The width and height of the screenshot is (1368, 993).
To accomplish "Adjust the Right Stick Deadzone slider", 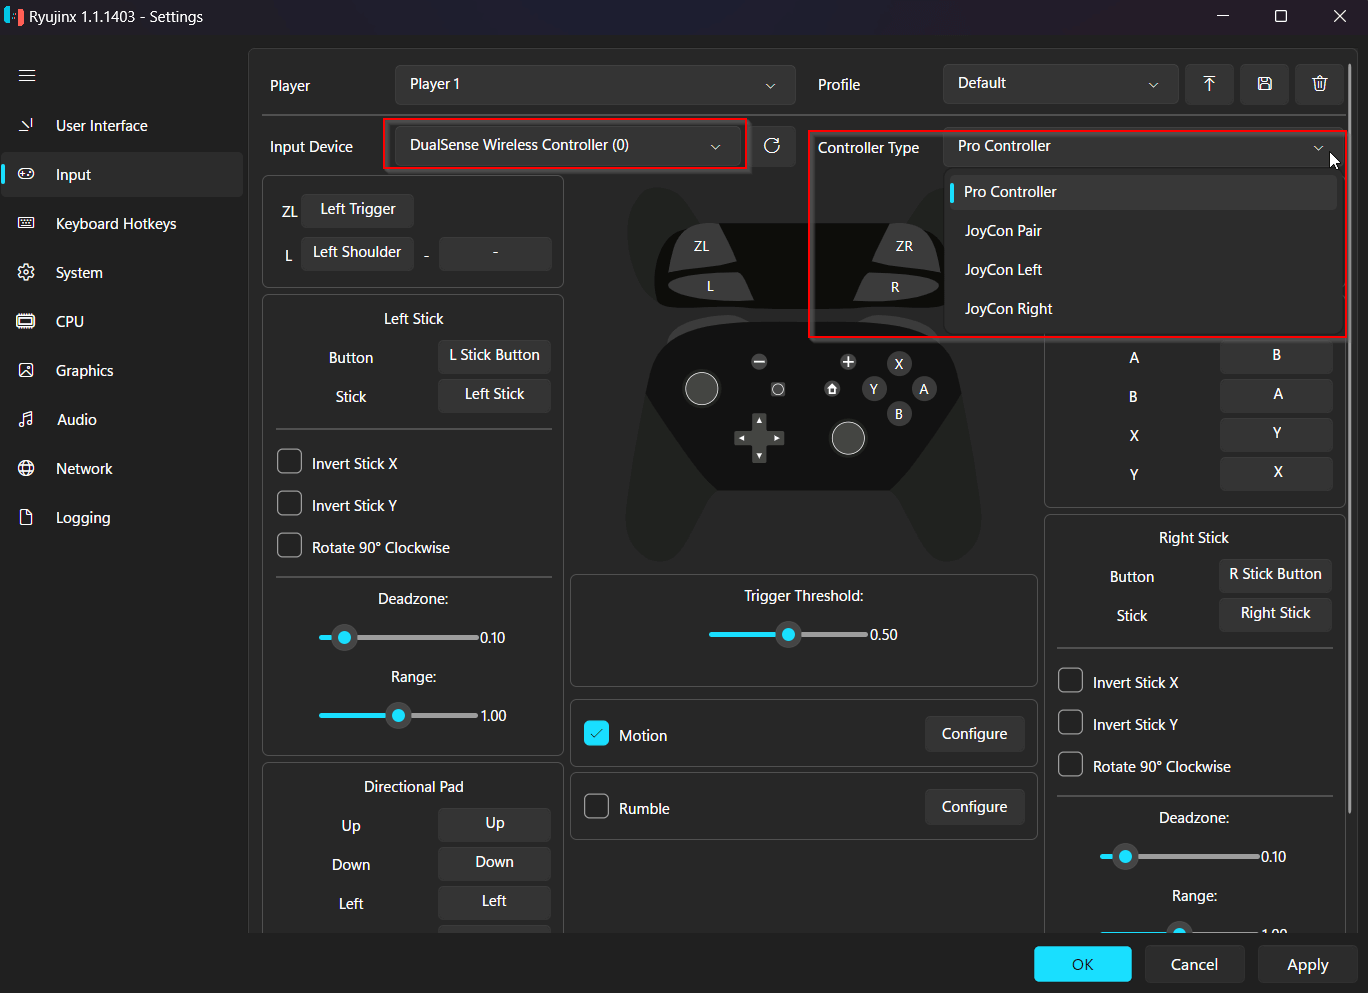I will [1180, 856].
